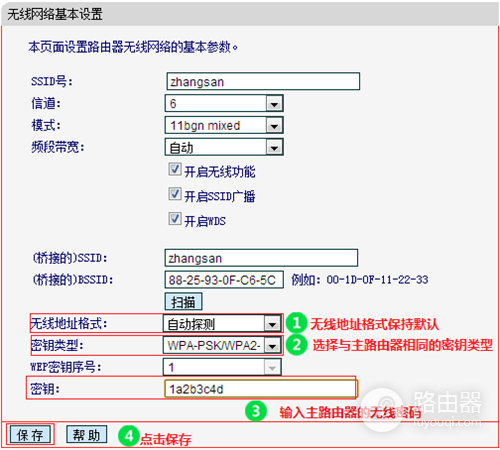
Task: Click the green step 2 circle marker
Action: point(296,345)
